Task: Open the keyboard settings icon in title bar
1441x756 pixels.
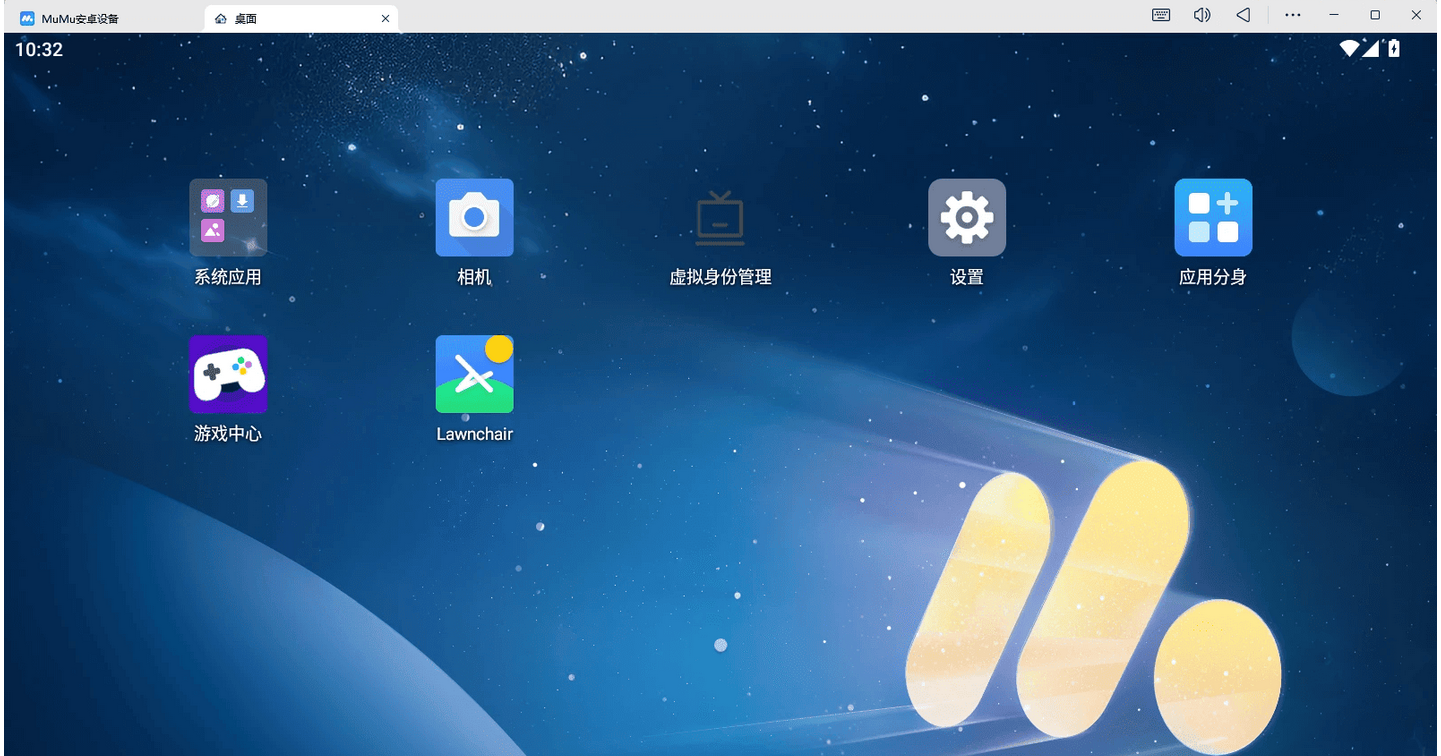Action: [1161, 15]
